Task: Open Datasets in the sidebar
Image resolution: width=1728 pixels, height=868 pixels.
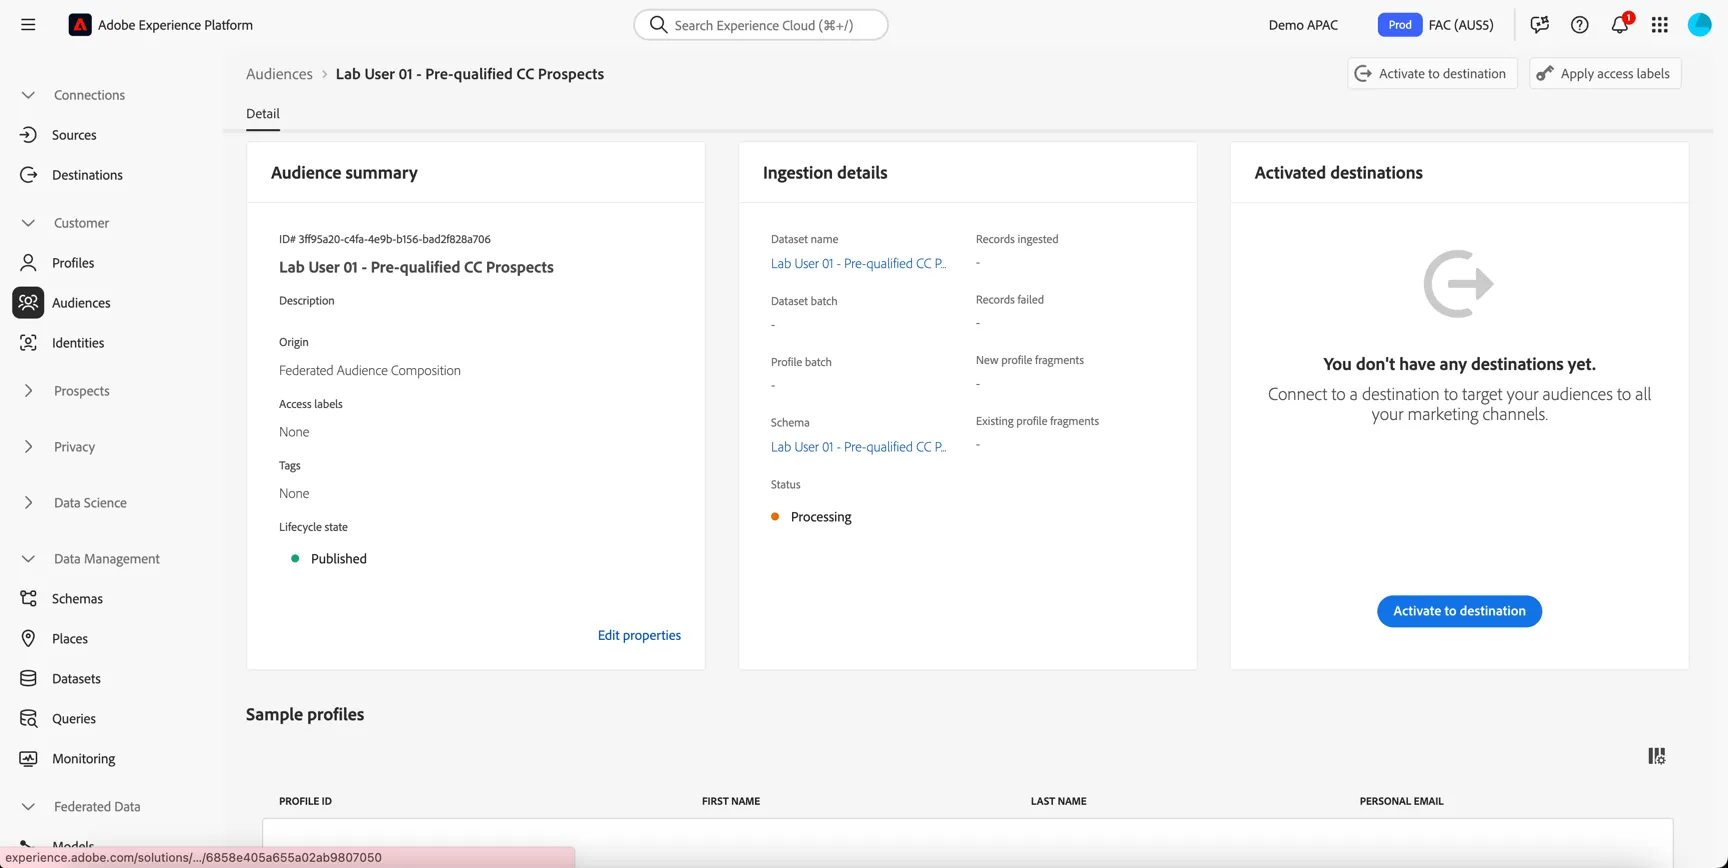Action: point(76,679)
